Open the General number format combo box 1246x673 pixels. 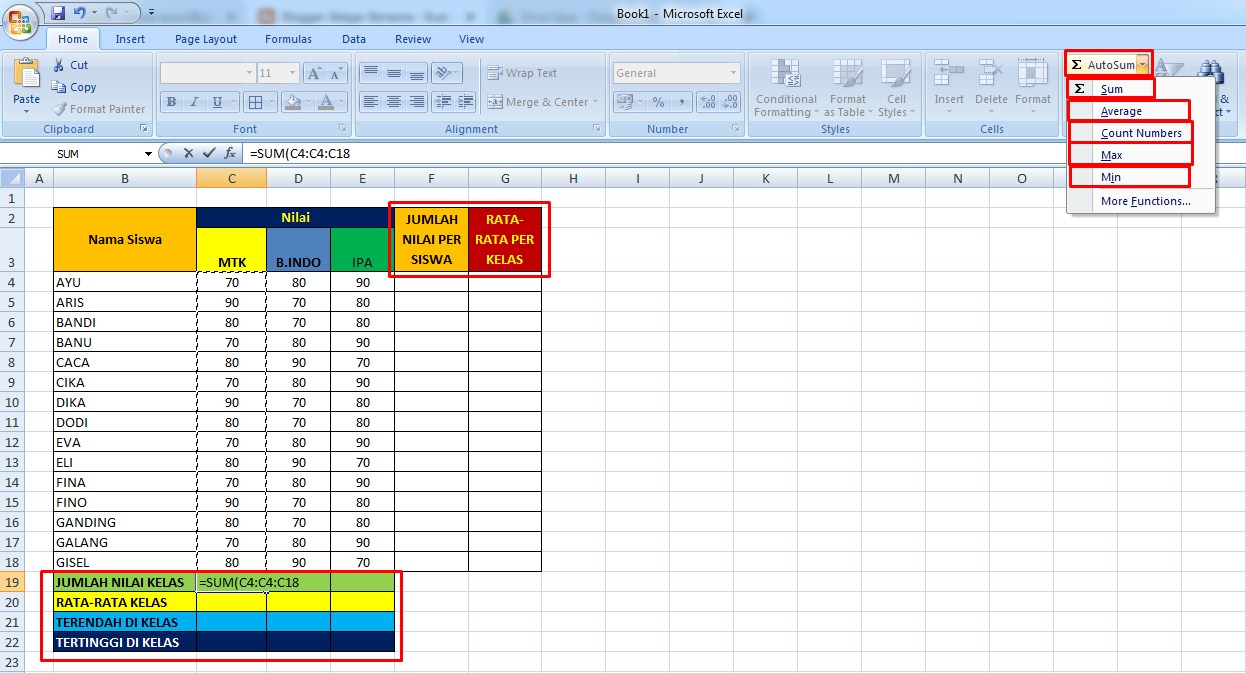coord(676,72)
